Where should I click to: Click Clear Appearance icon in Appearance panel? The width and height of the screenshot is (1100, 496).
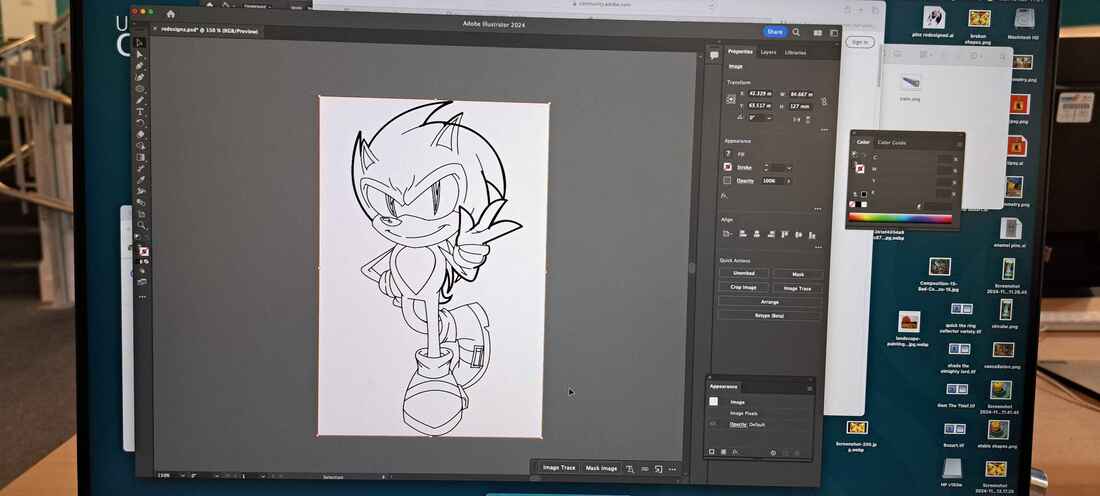[x=773, y=453]
